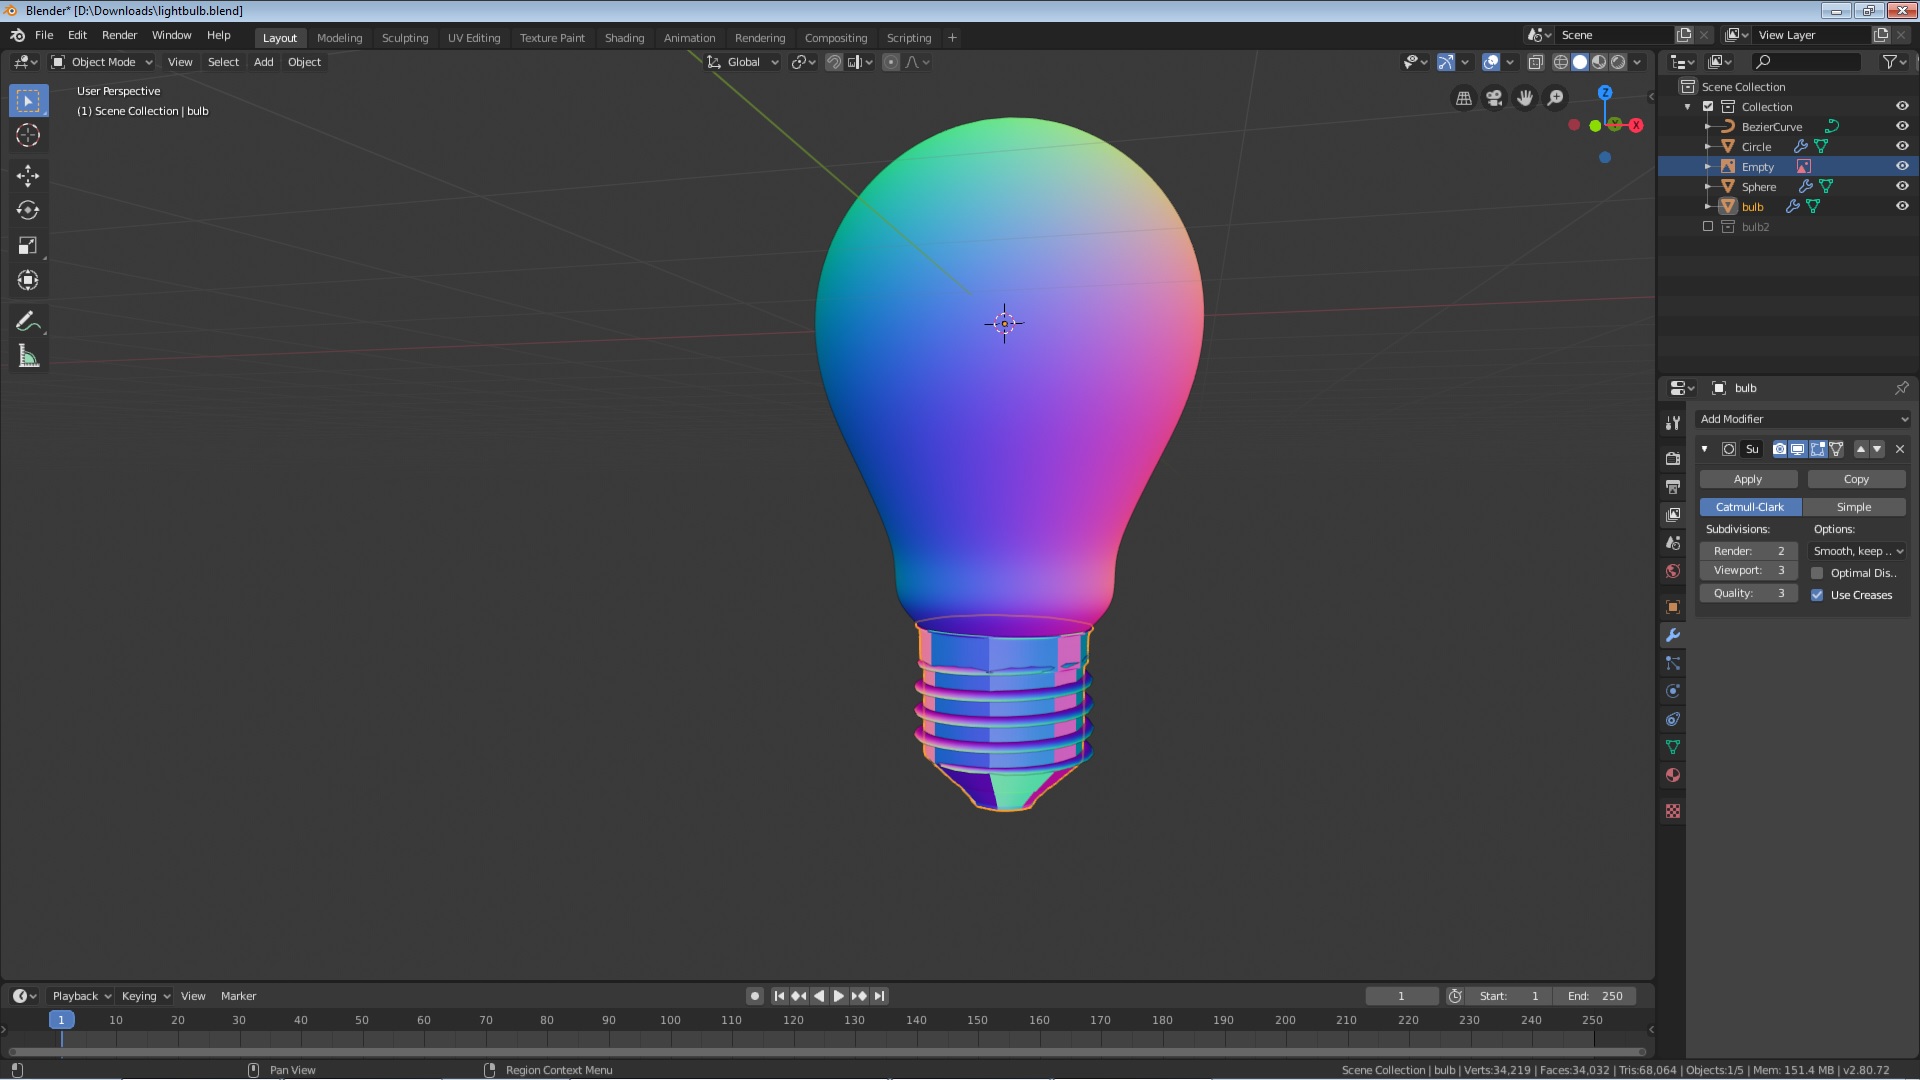Open the File menu

click(44, 35)
